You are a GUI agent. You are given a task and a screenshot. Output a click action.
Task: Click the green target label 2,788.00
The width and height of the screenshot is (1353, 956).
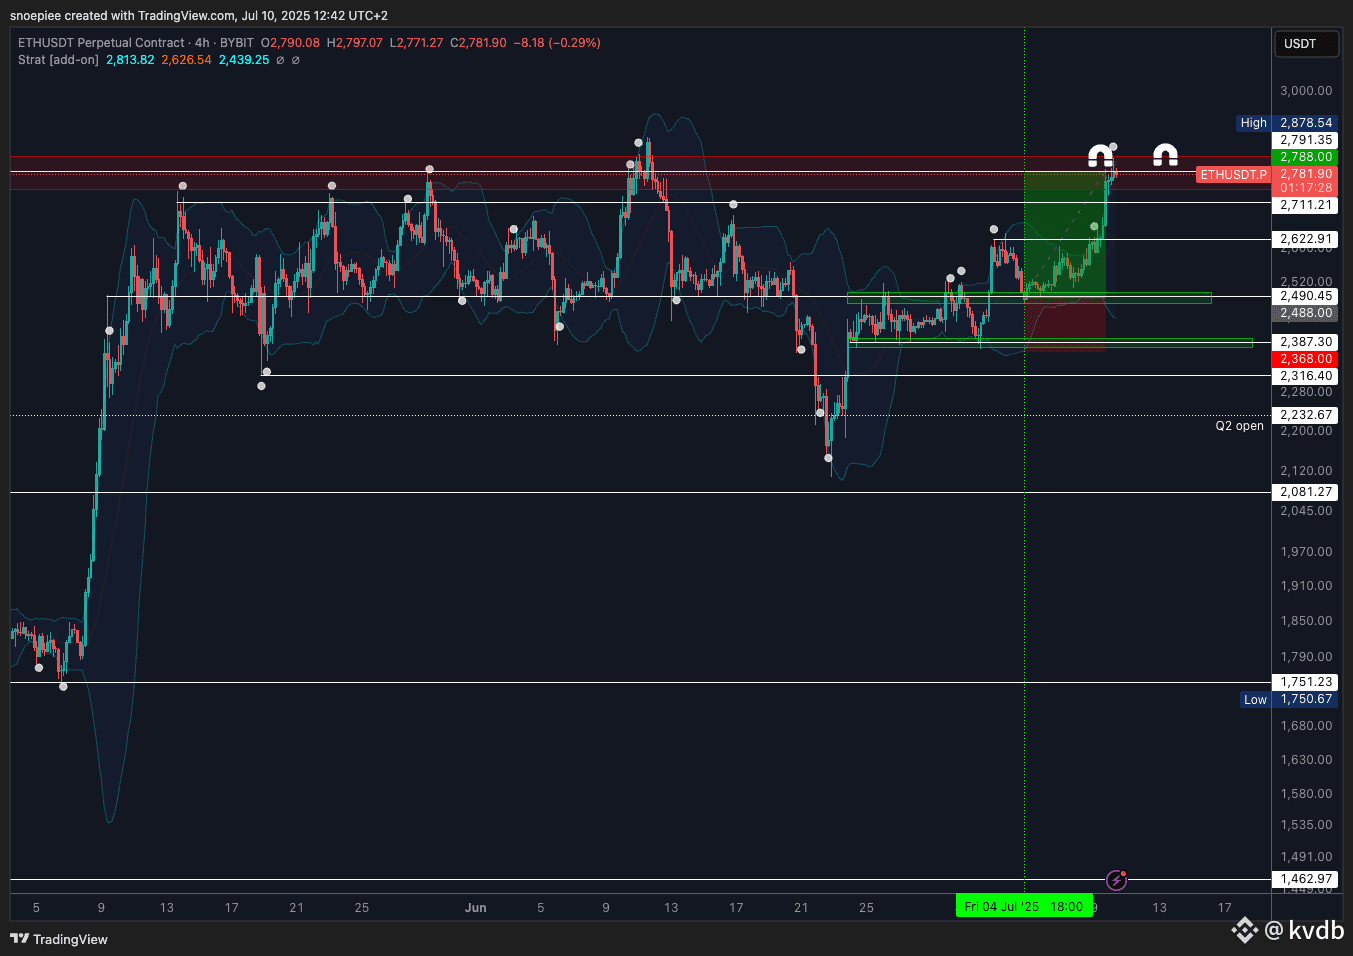[1306, 157]
